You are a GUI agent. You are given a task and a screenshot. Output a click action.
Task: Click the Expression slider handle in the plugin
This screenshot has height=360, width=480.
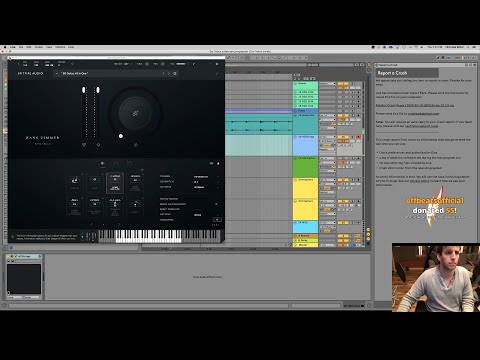(84, 90)
